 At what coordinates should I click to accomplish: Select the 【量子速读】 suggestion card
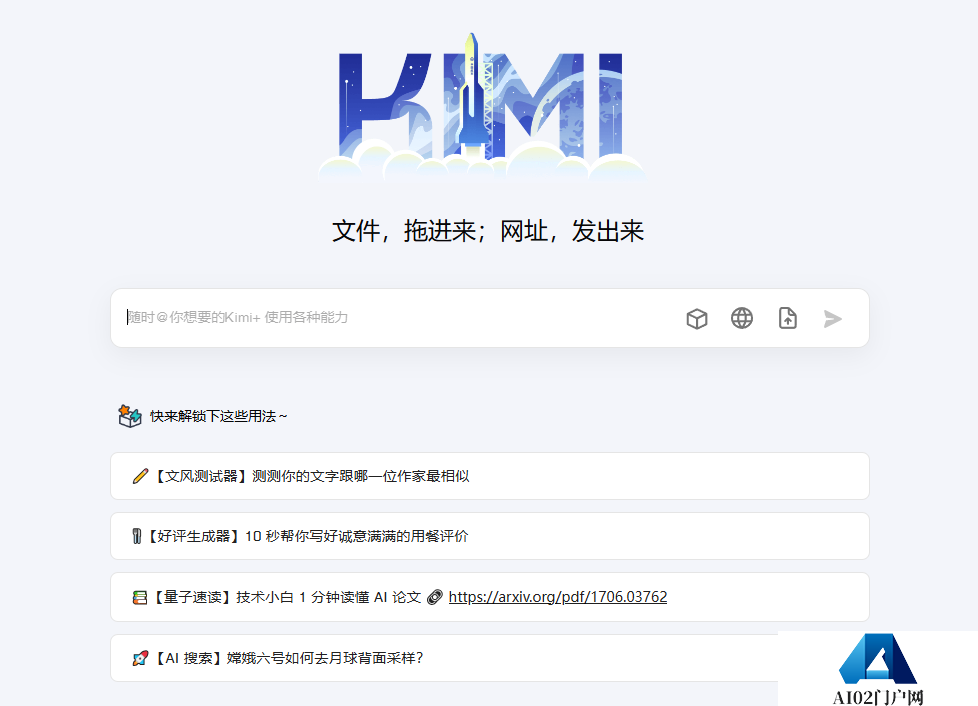pos(490,597)
